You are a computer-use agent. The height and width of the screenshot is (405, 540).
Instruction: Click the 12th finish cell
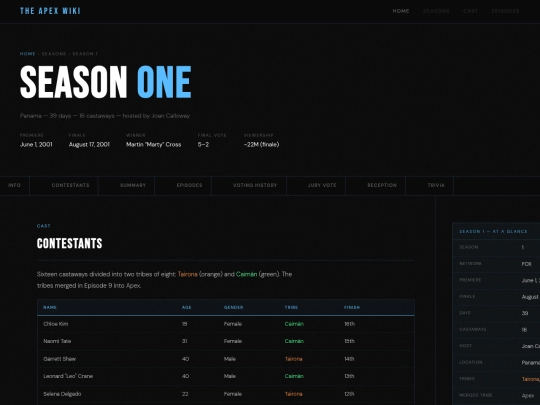point(350,394)
